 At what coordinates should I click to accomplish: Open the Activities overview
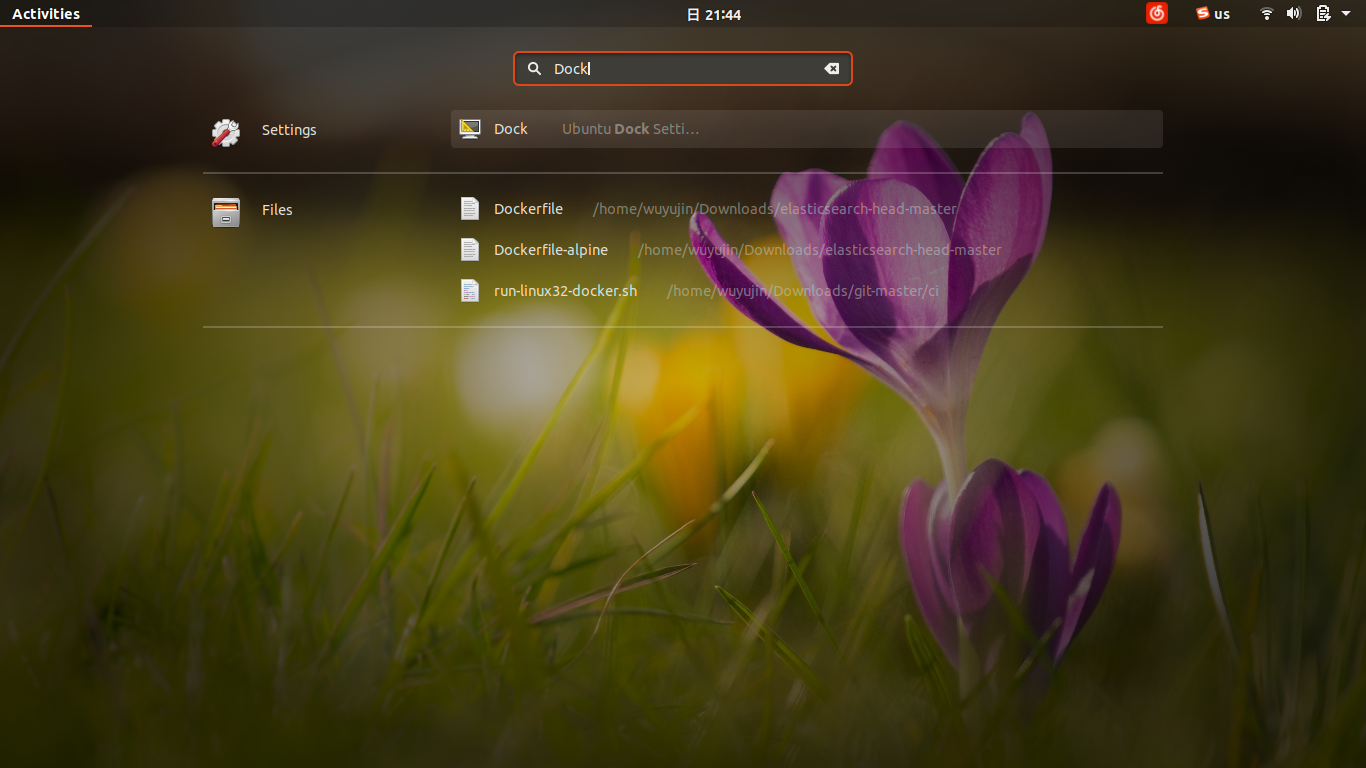[x=45, y=13]
